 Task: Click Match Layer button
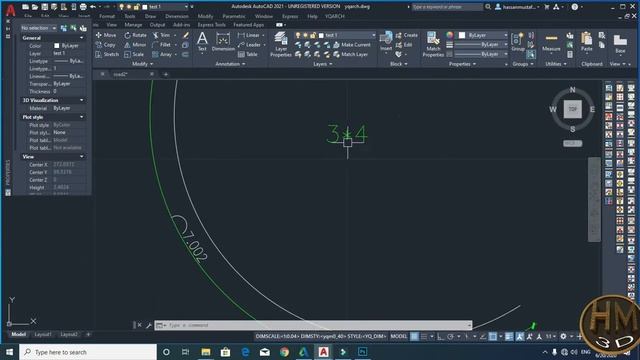coord(351,54)
